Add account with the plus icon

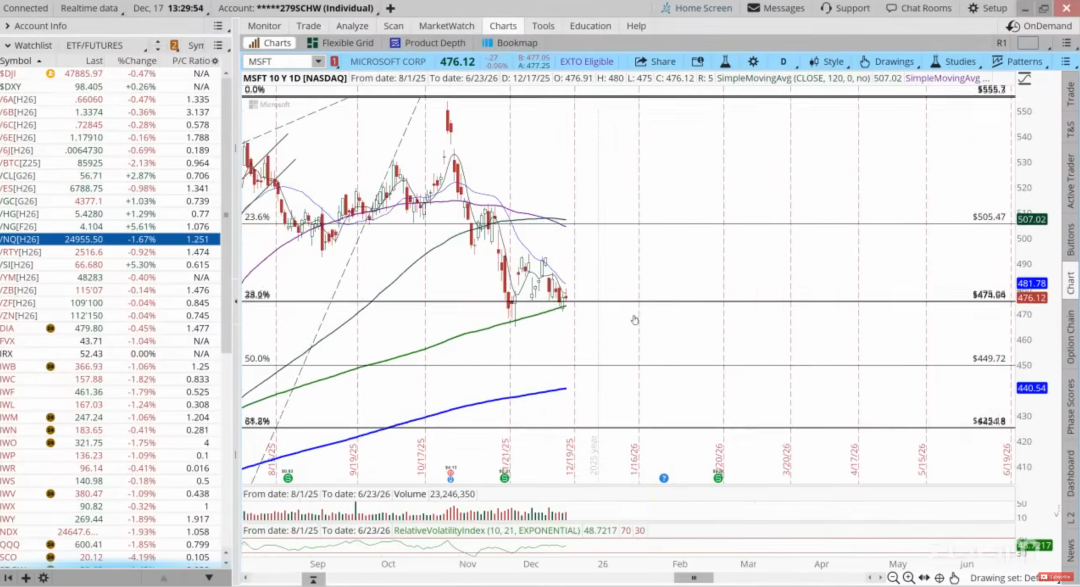tap(391, 8)
